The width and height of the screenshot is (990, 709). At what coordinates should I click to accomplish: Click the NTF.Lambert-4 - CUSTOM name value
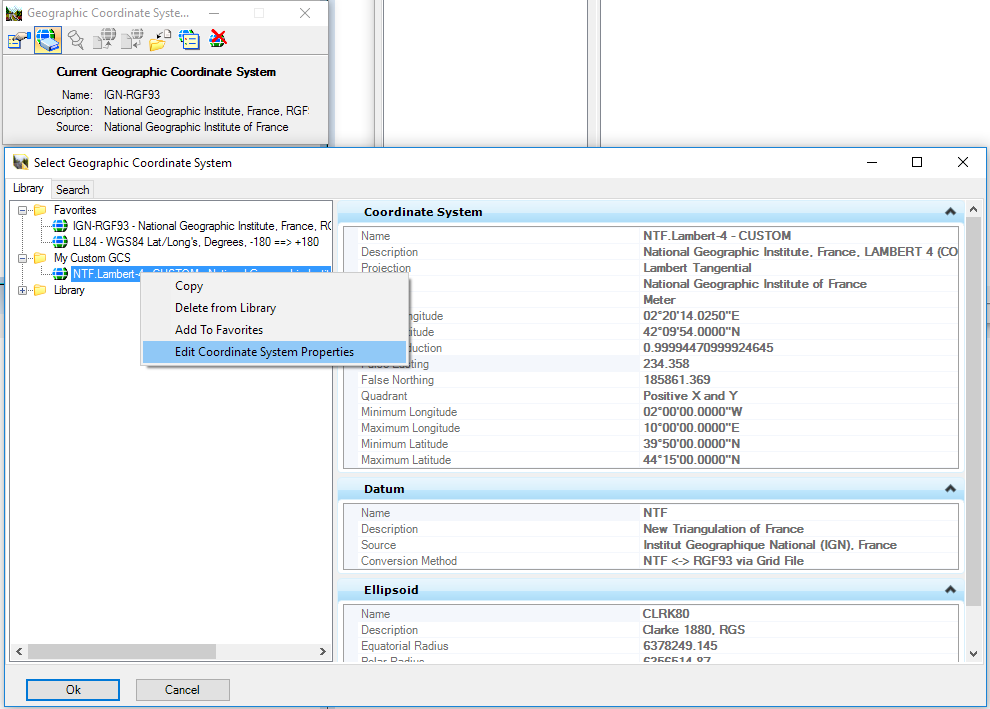pyautogui.click(x=717, y=235)
